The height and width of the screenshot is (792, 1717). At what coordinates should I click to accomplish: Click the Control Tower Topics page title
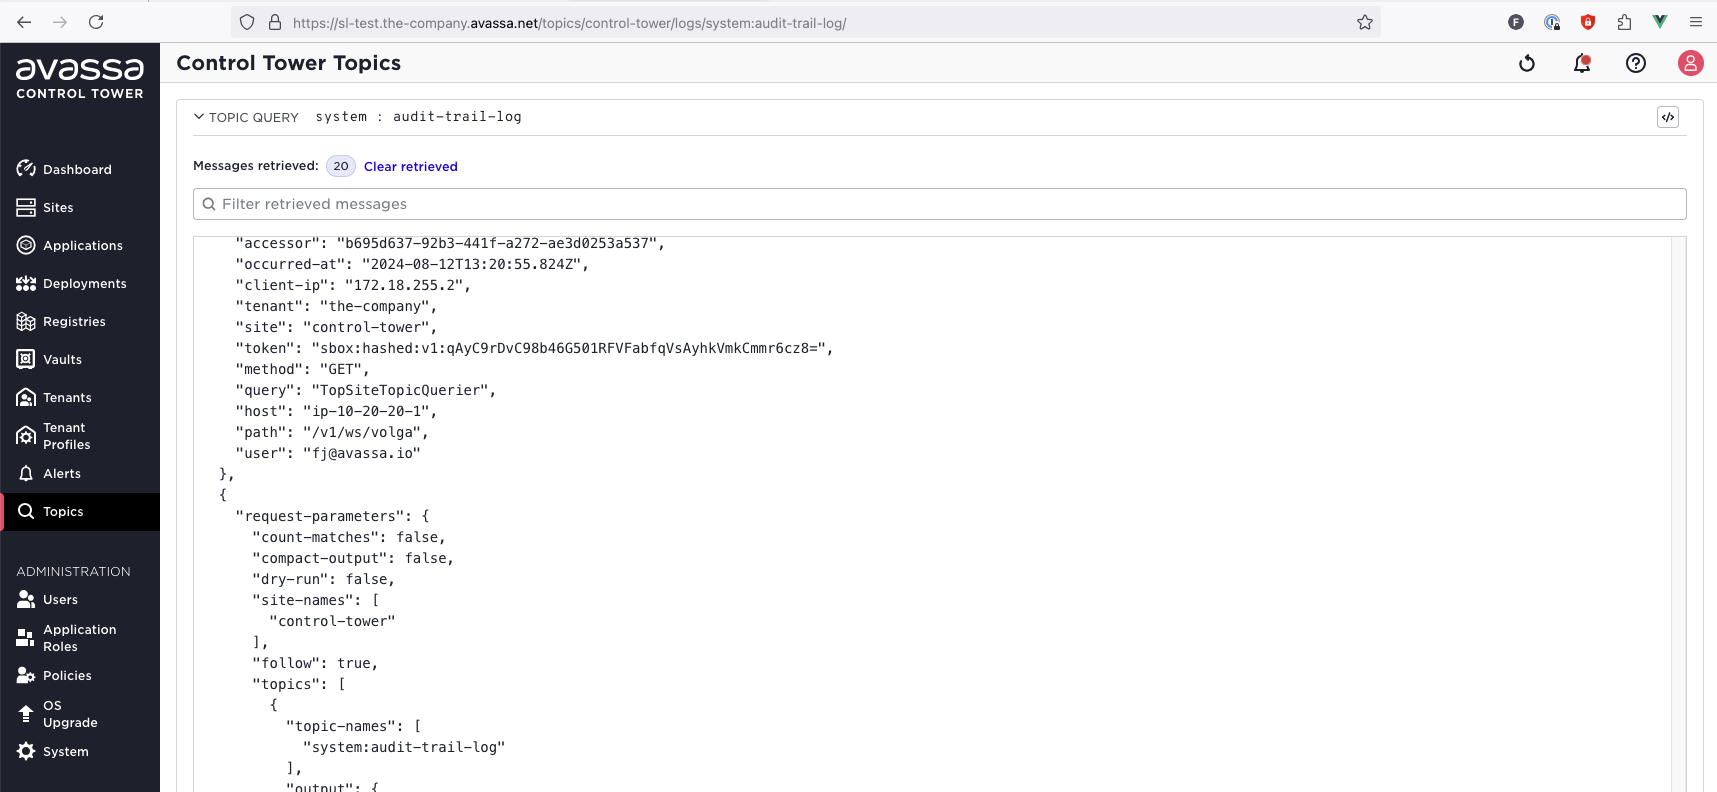[289, 63]
